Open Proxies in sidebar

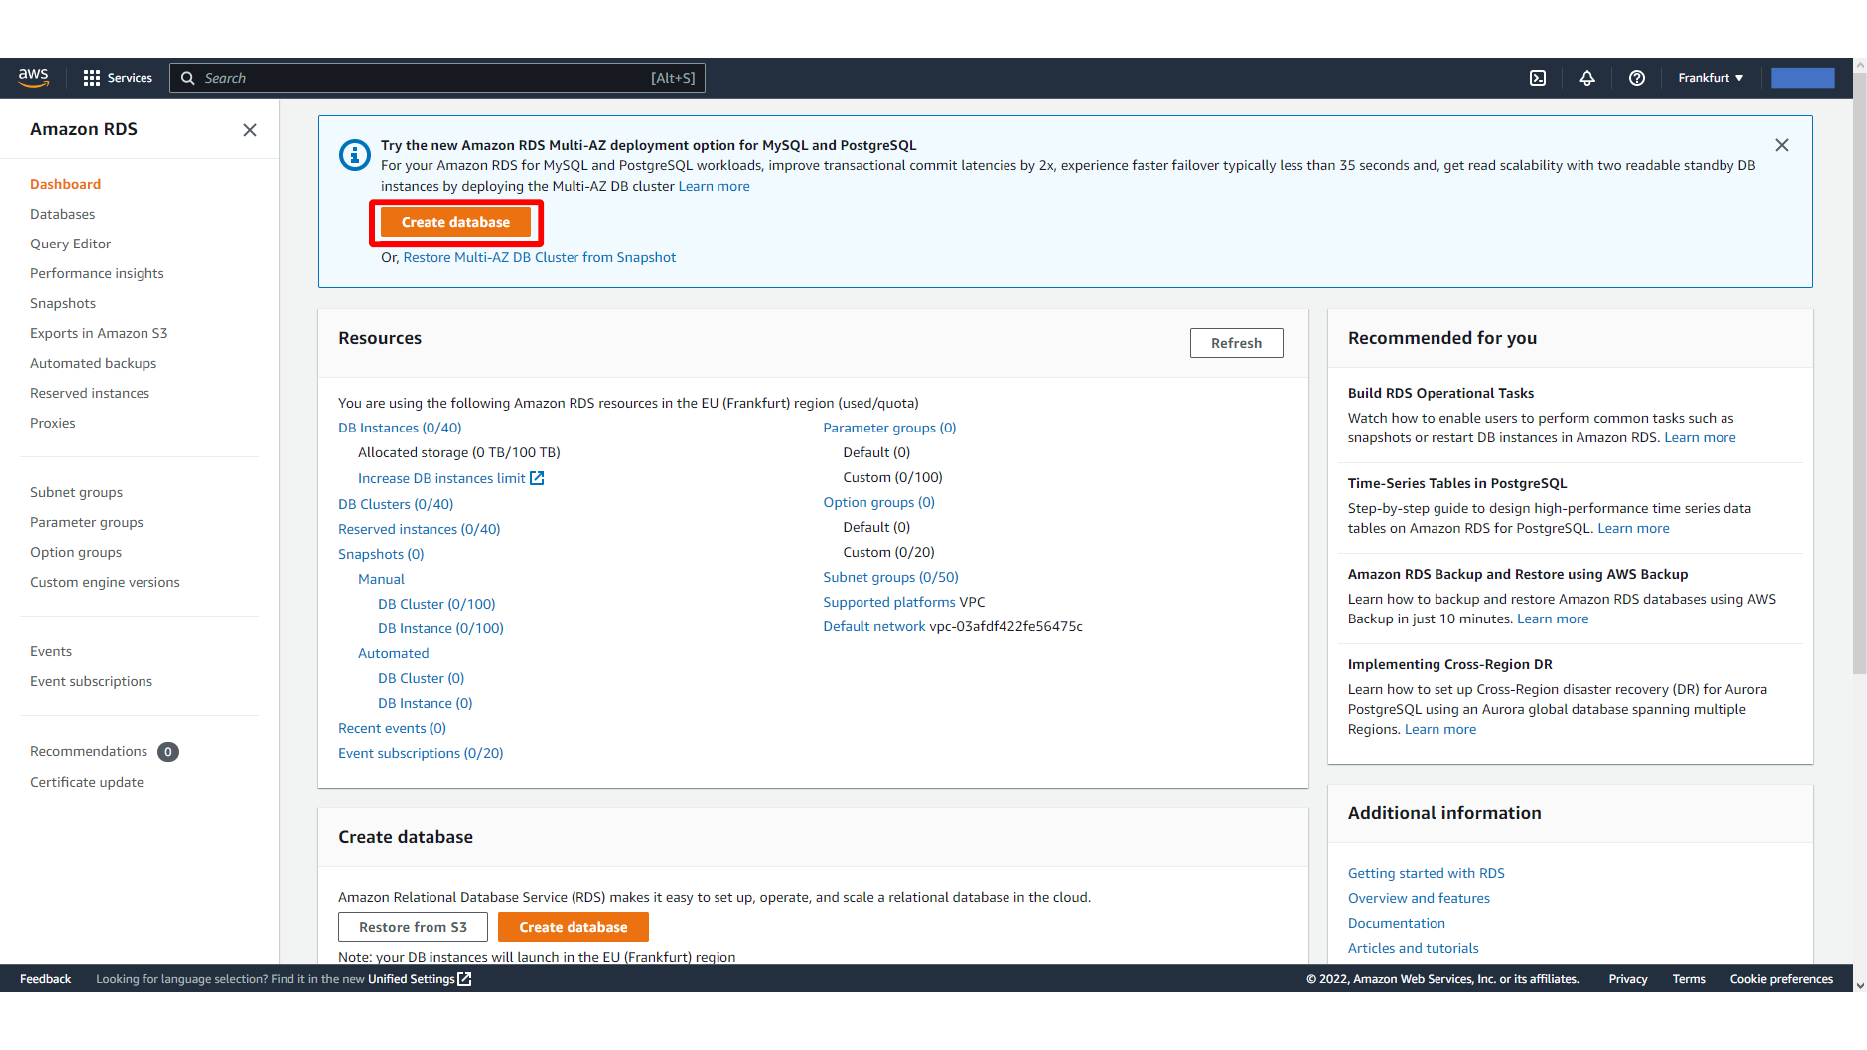pos(53,424)
